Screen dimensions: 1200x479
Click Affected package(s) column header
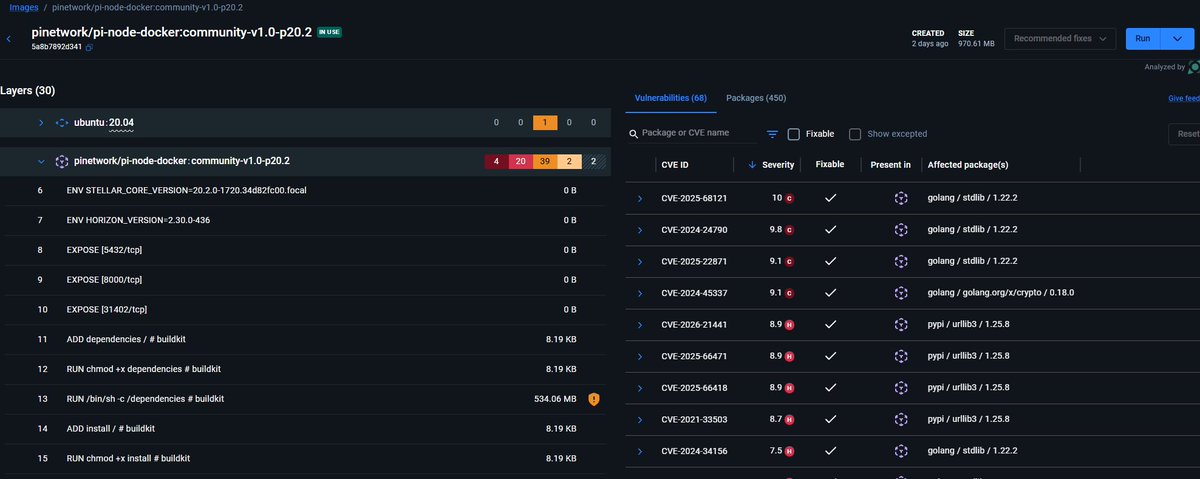point(968,165)
